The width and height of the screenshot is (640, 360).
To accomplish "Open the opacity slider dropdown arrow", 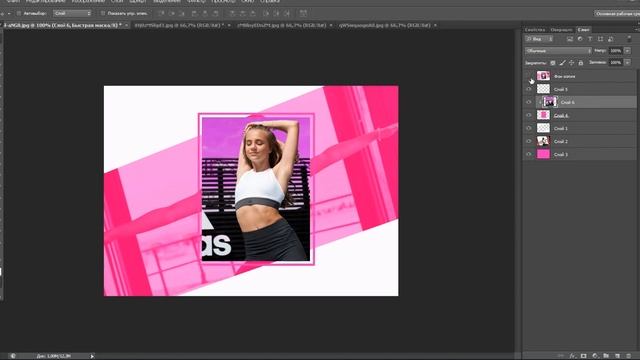I will 627,51.
